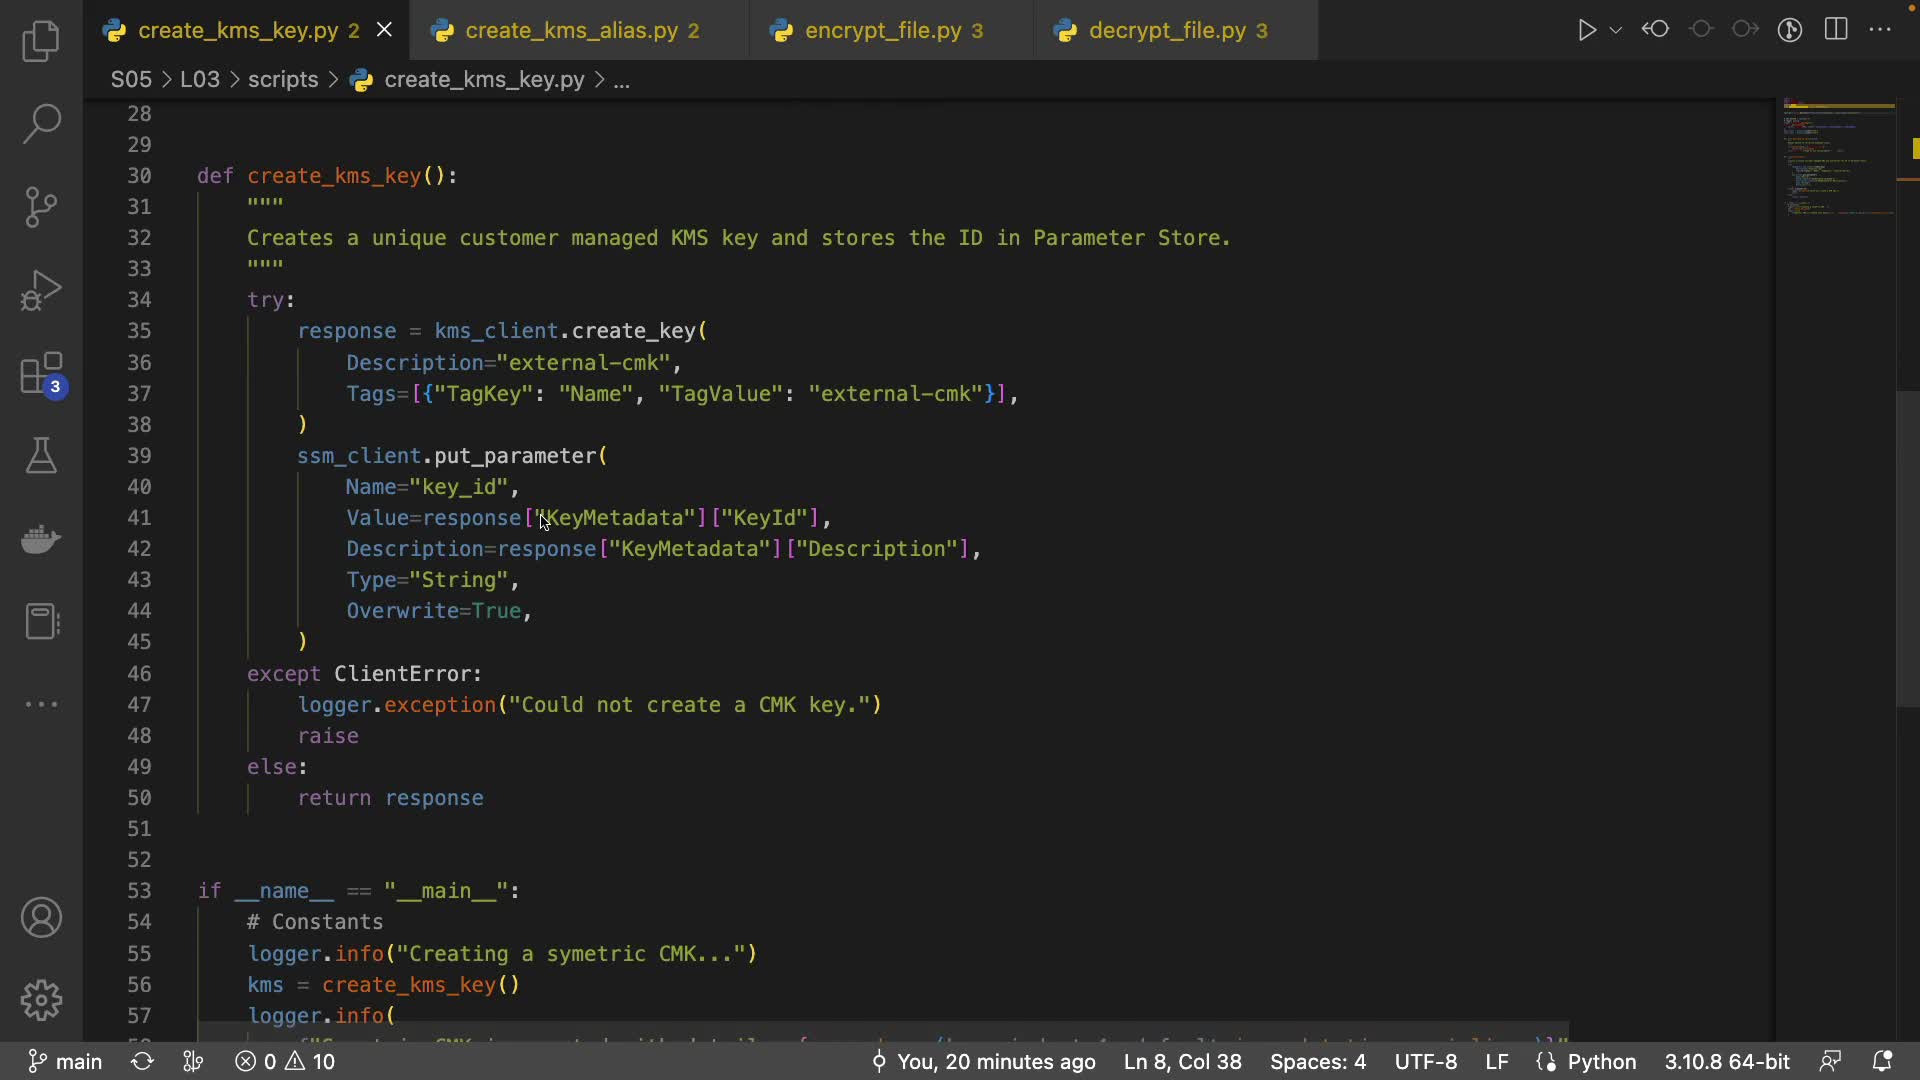Expand the Run Python File dropdown arrow
1920x1080 pixels.
click(x=1616, y=30)
